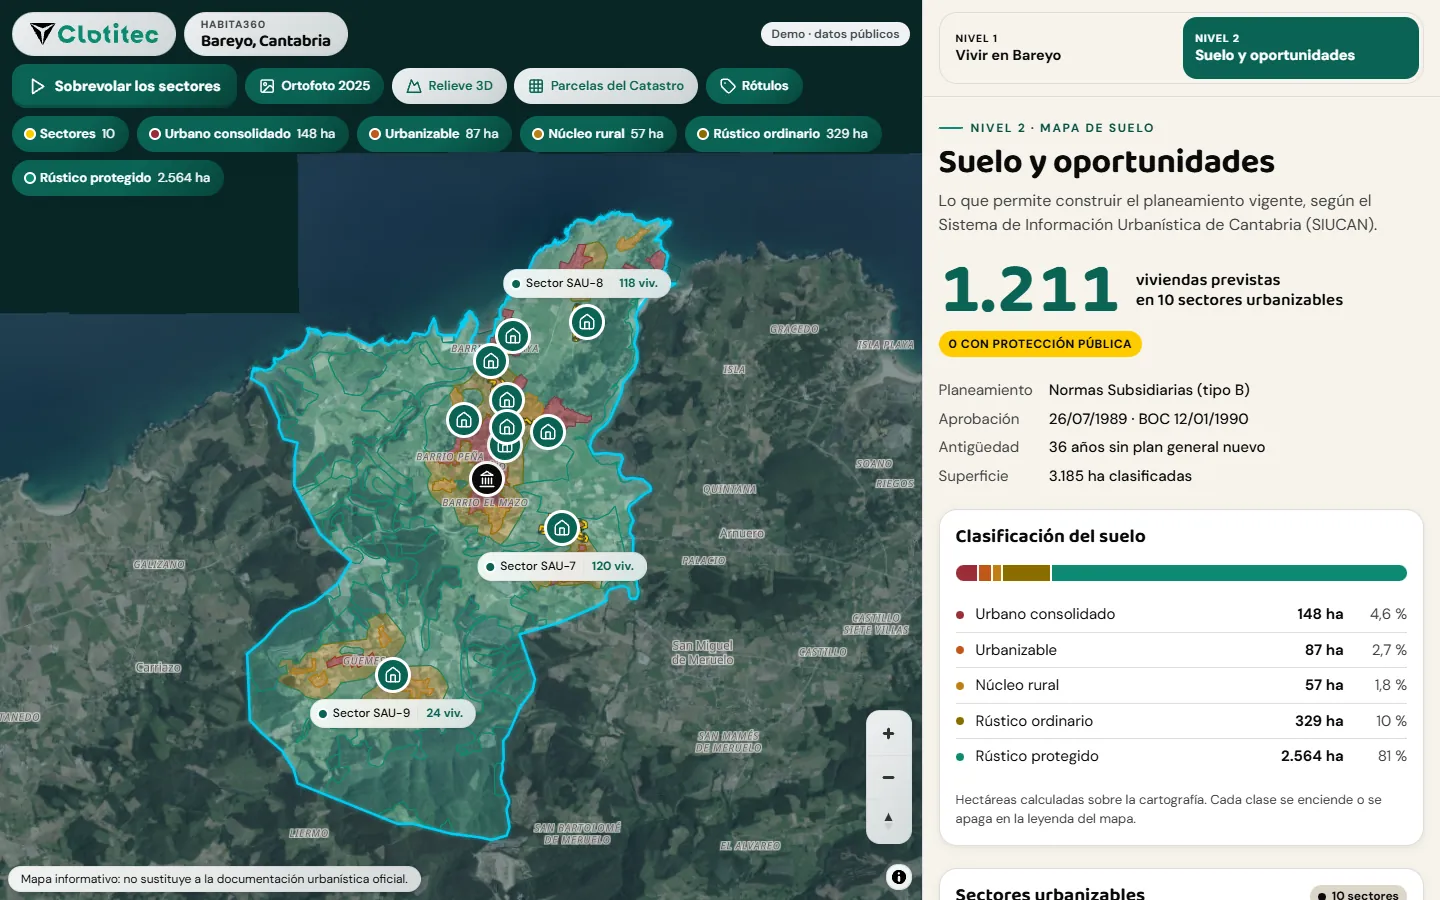
Task: Click rightmost house marker in central cluster
Action: coord(548,432)
